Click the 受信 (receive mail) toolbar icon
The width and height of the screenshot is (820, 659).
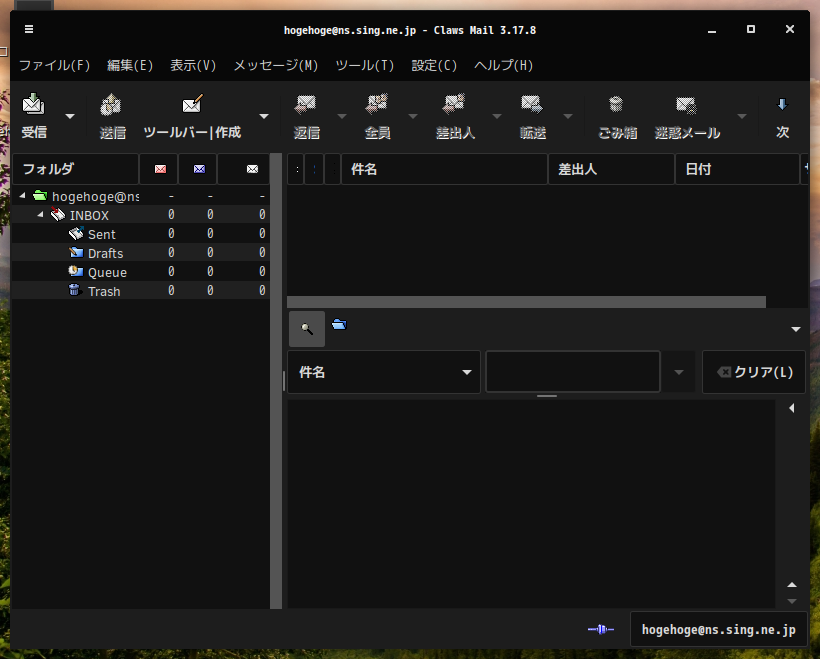[34, 104]
